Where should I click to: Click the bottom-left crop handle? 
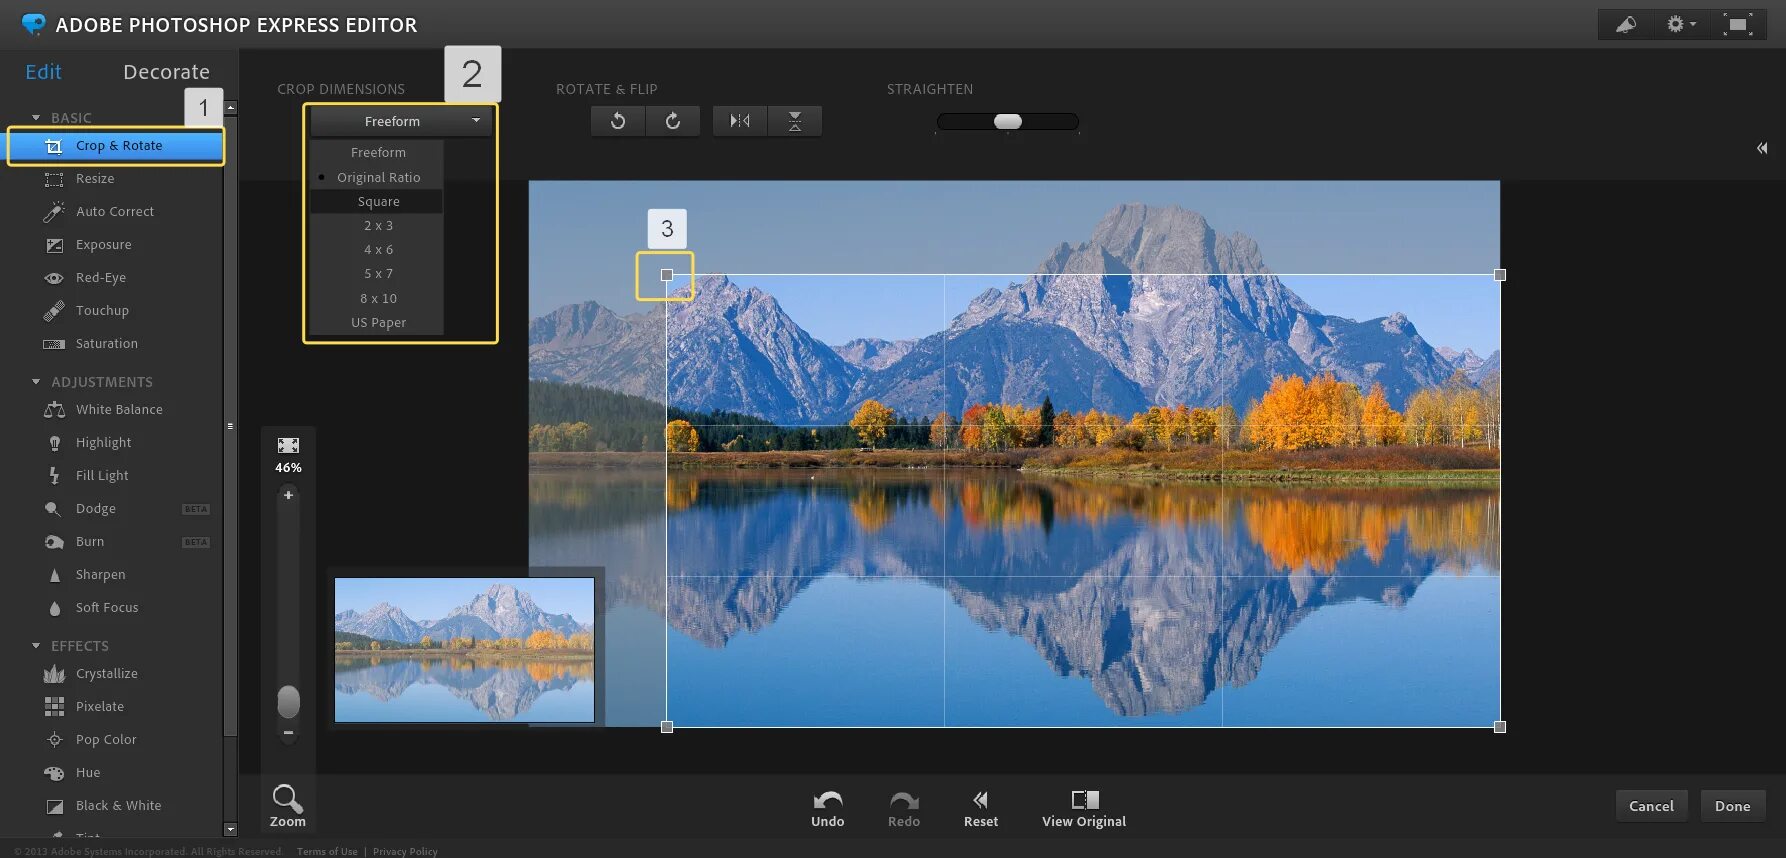[x=667, y=727]
